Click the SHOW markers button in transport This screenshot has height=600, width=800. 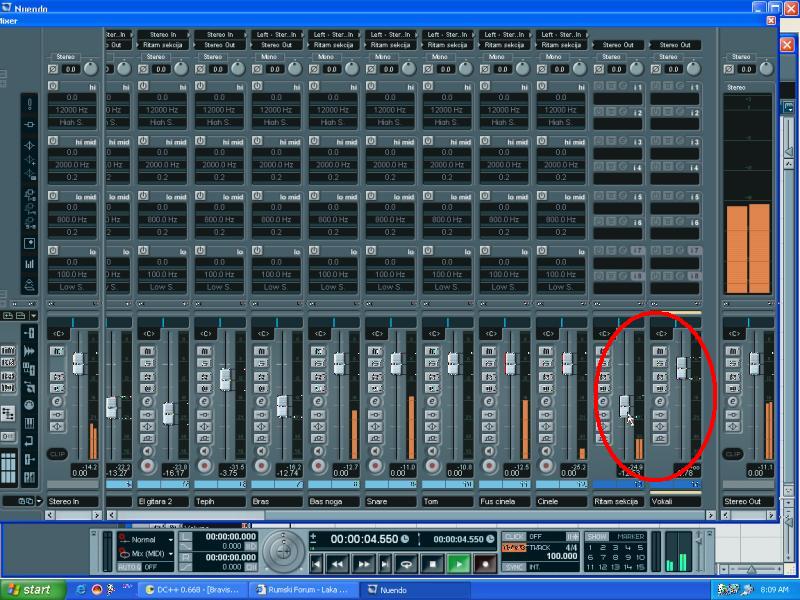pyautogui.click(x=597, y=537)
